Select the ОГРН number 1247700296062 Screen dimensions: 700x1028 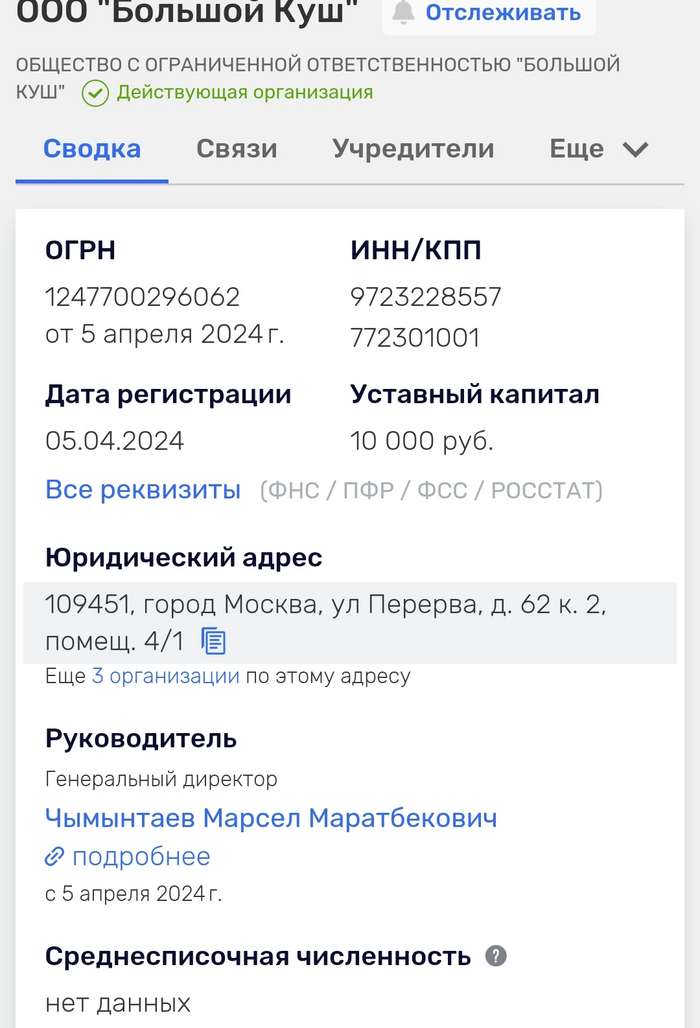click(143, 297)
